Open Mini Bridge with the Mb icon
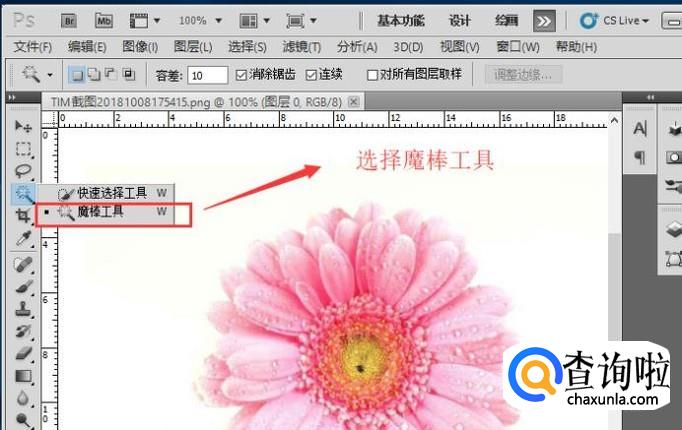The height and width of the screenshot is (430, 682). pos(104,21)
